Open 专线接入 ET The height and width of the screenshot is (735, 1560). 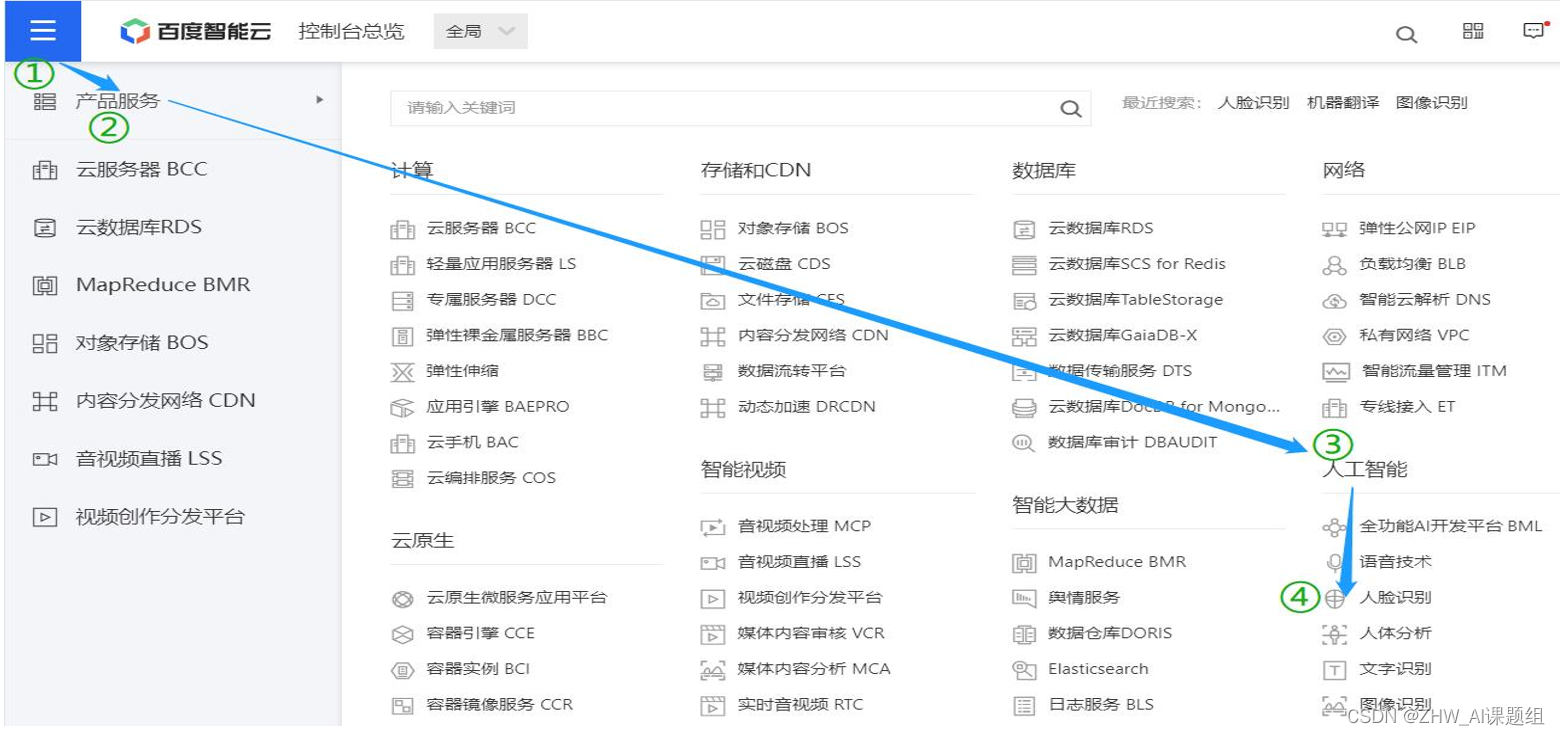pos(1407,407)
